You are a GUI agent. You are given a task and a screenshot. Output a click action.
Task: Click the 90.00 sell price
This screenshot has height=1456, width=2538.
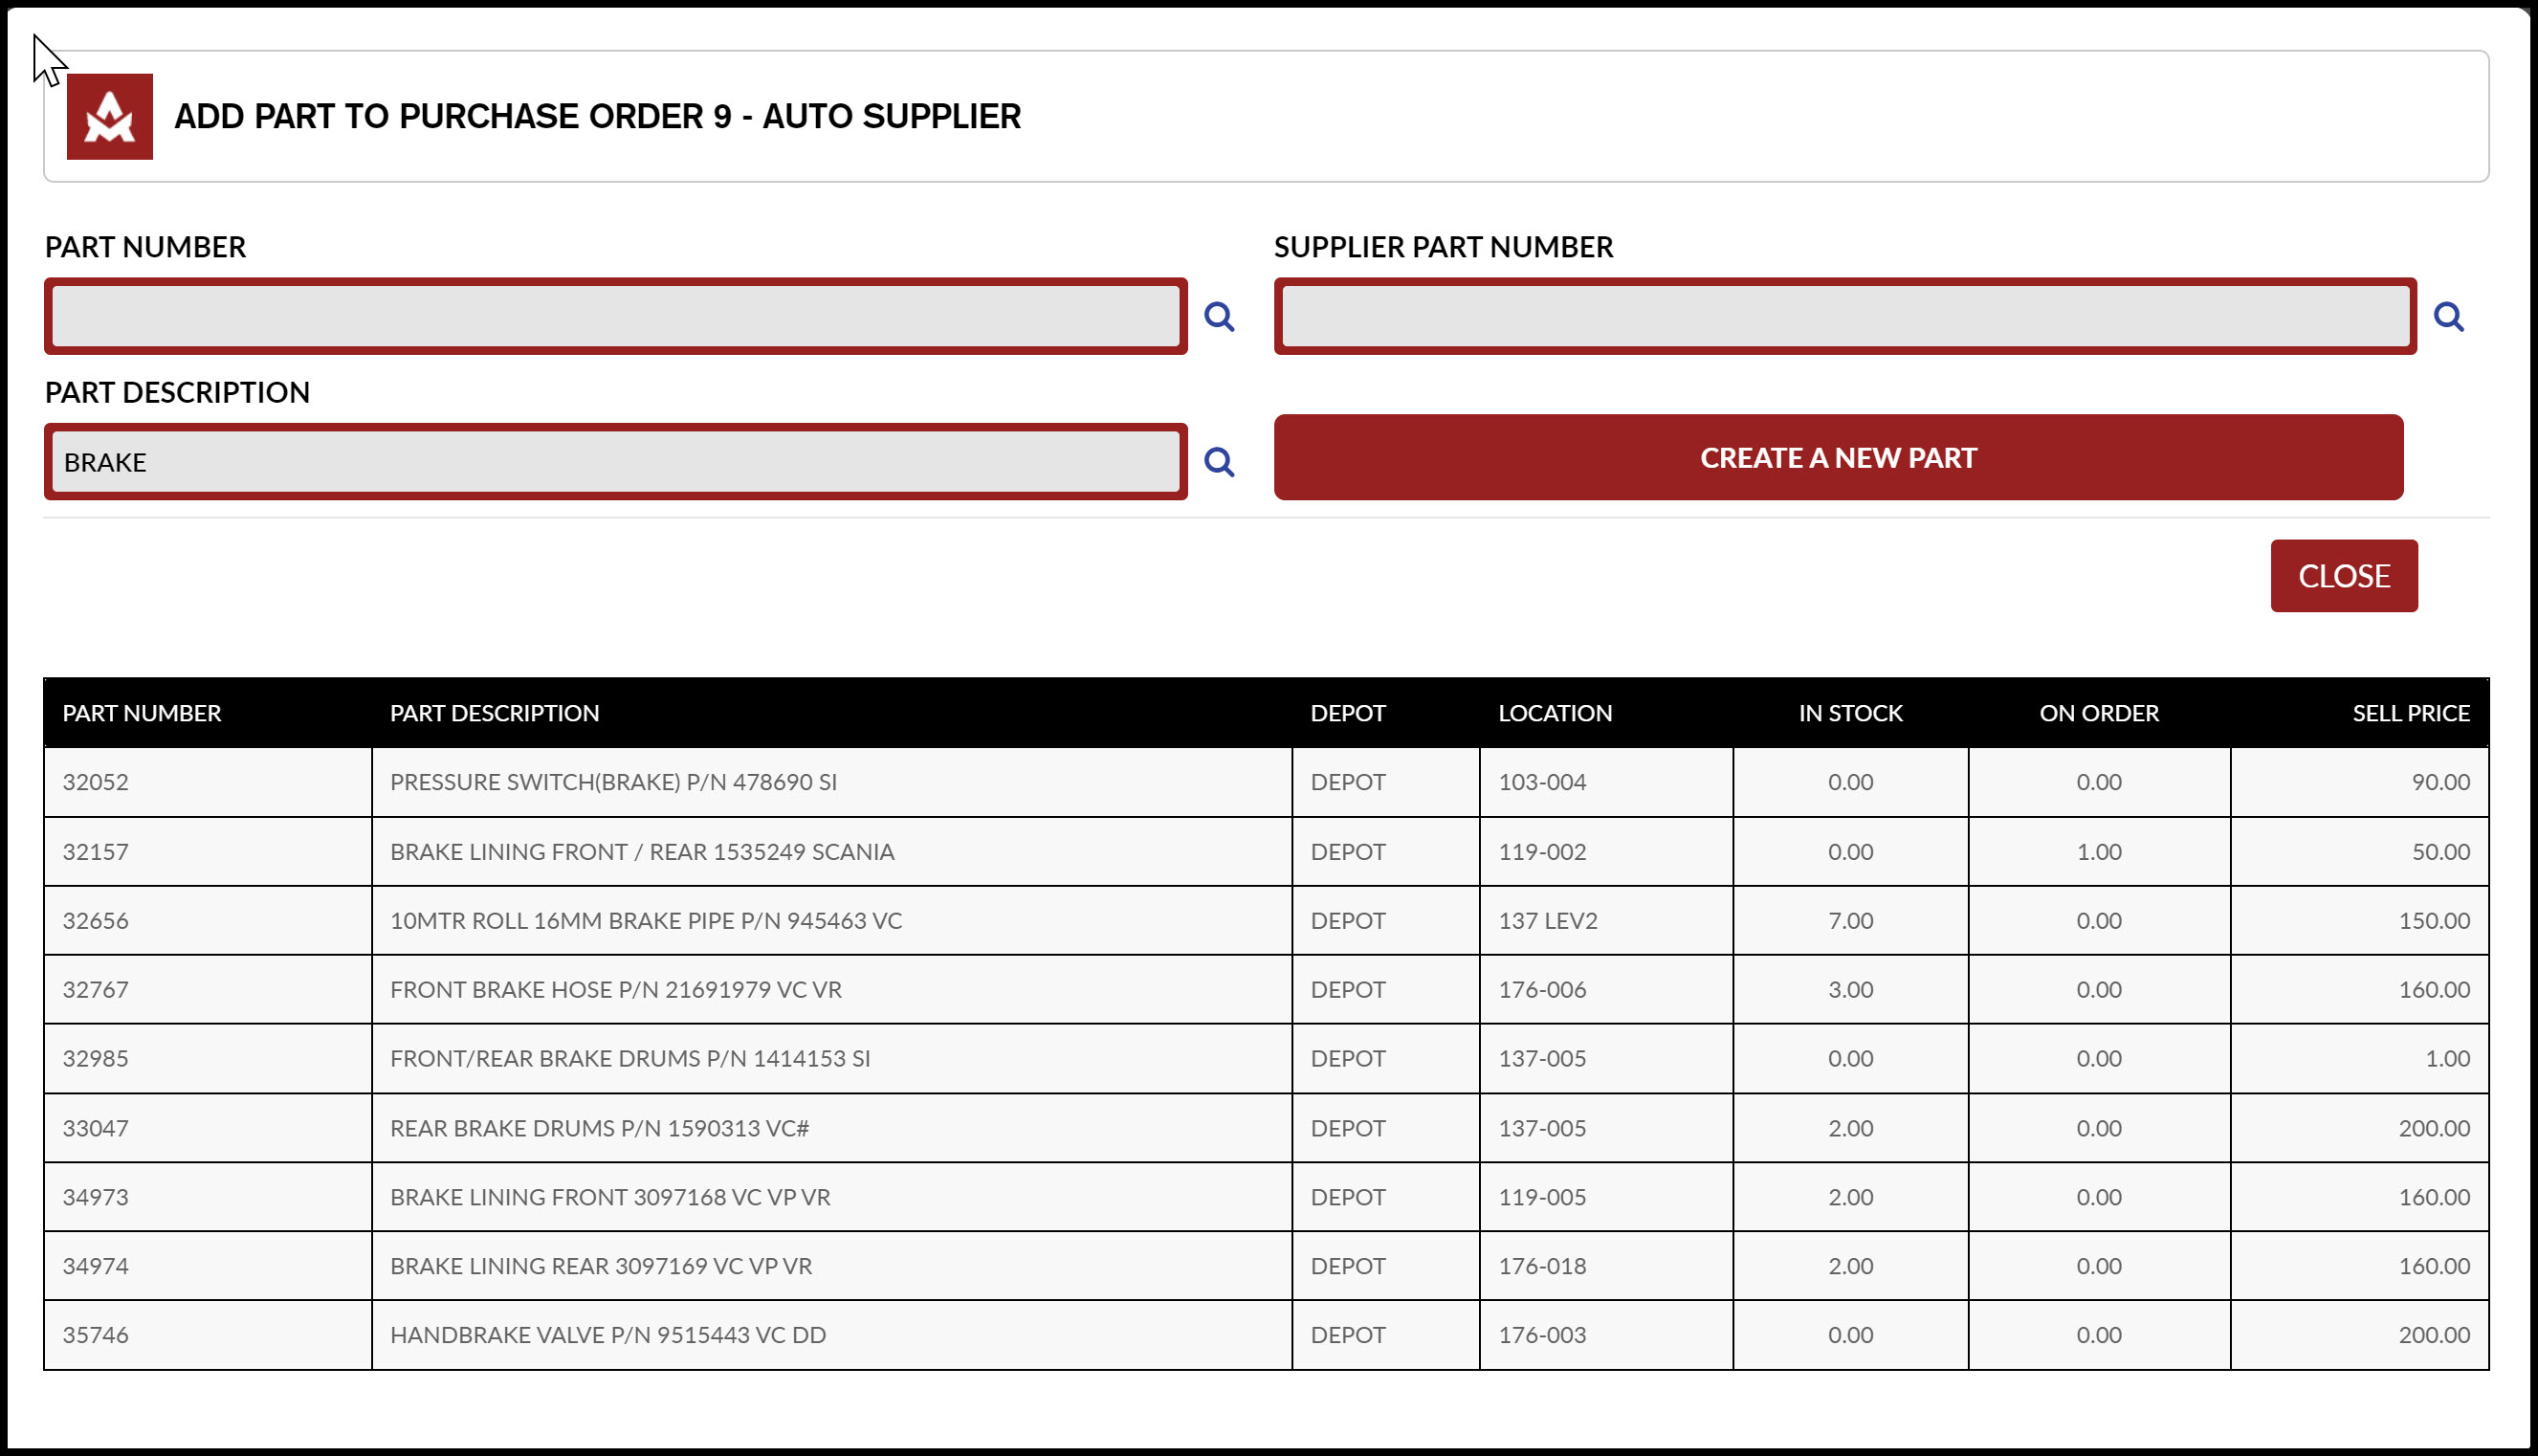(x=2440, y=782)
